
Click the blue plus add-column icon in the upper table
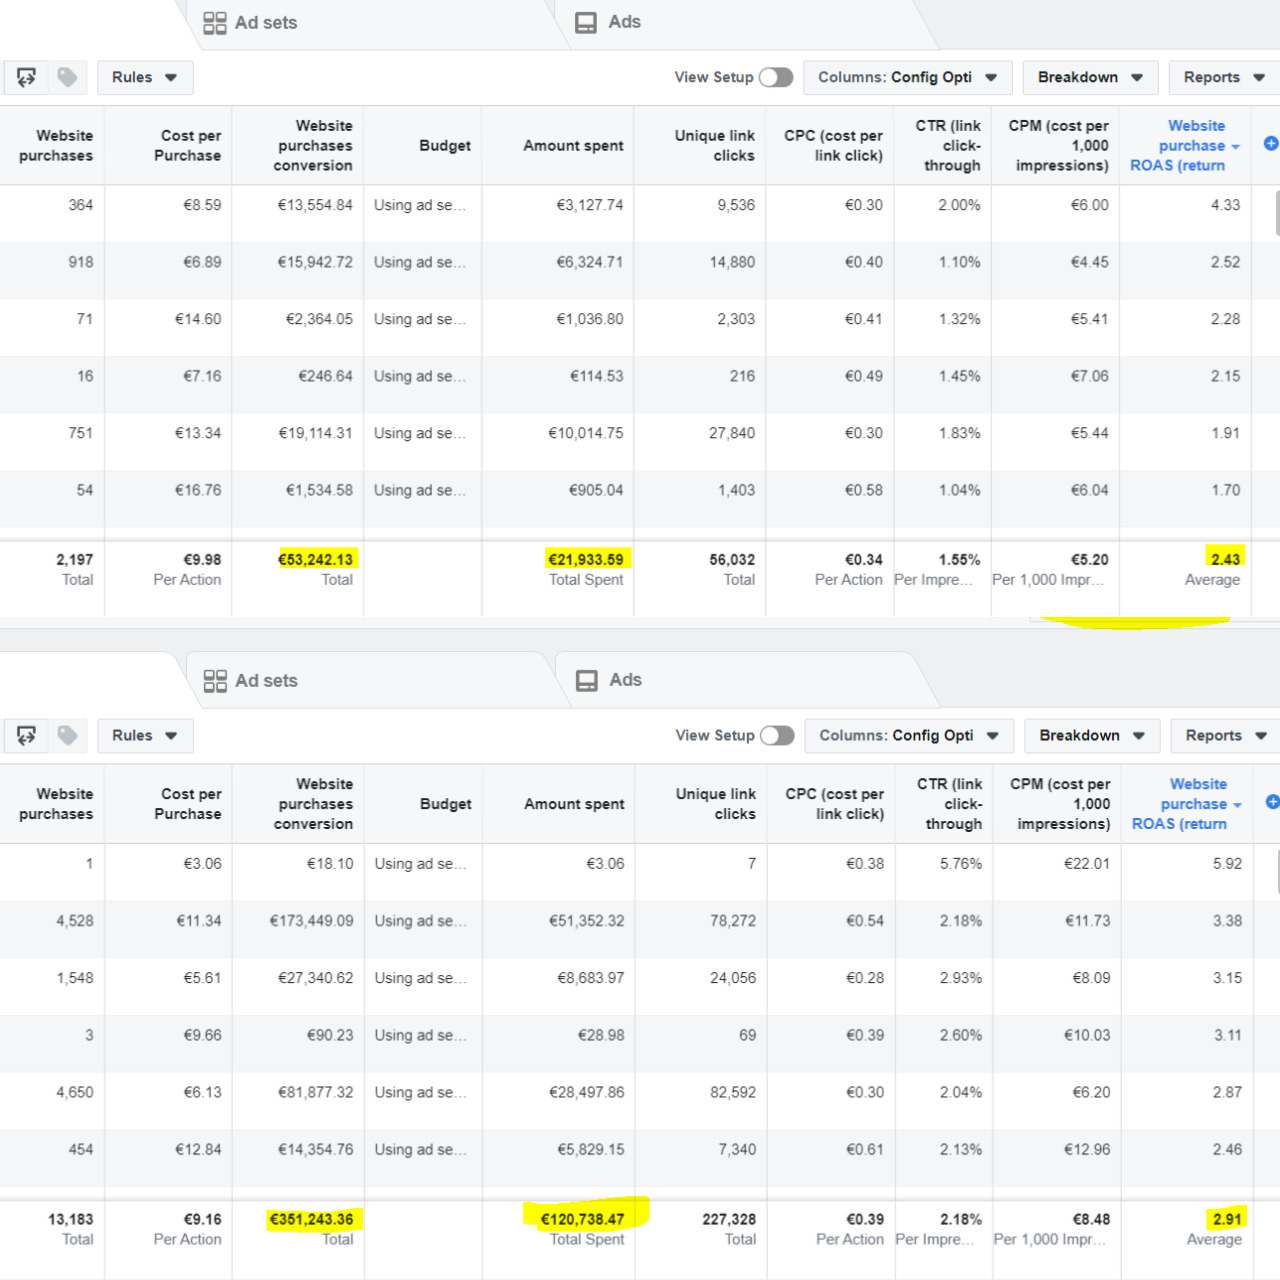coord(1271,144)
